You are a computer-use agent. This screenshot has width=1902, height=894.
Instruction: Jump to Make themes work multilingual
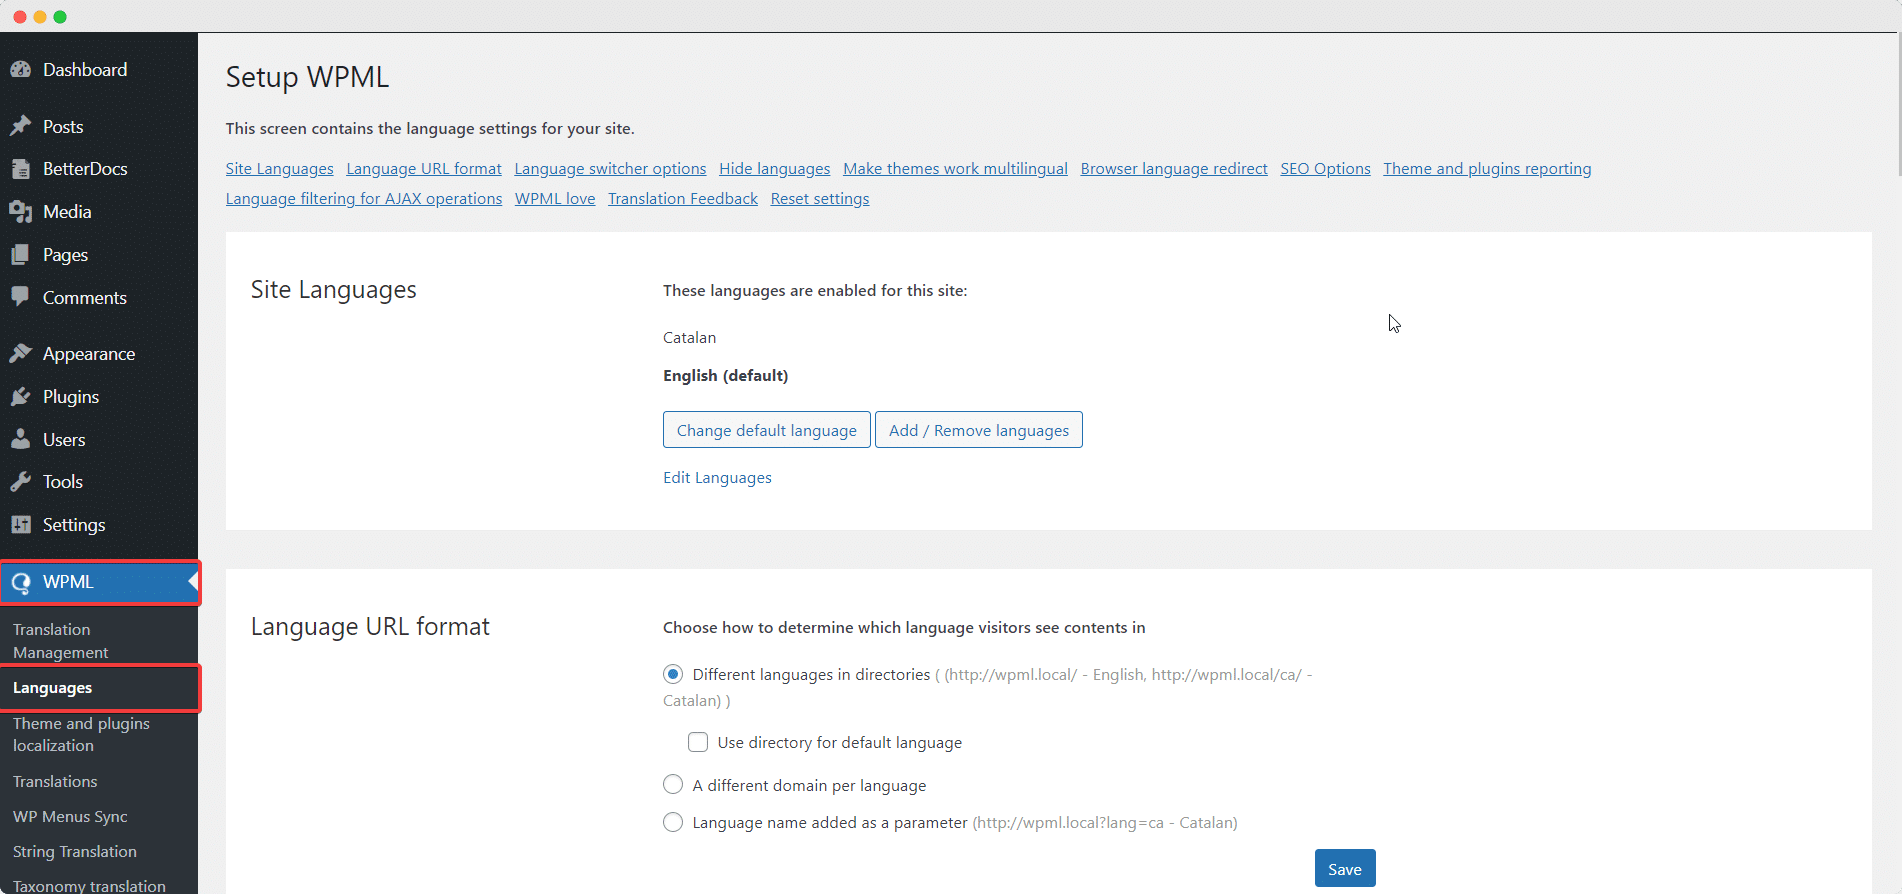point(955,169)
